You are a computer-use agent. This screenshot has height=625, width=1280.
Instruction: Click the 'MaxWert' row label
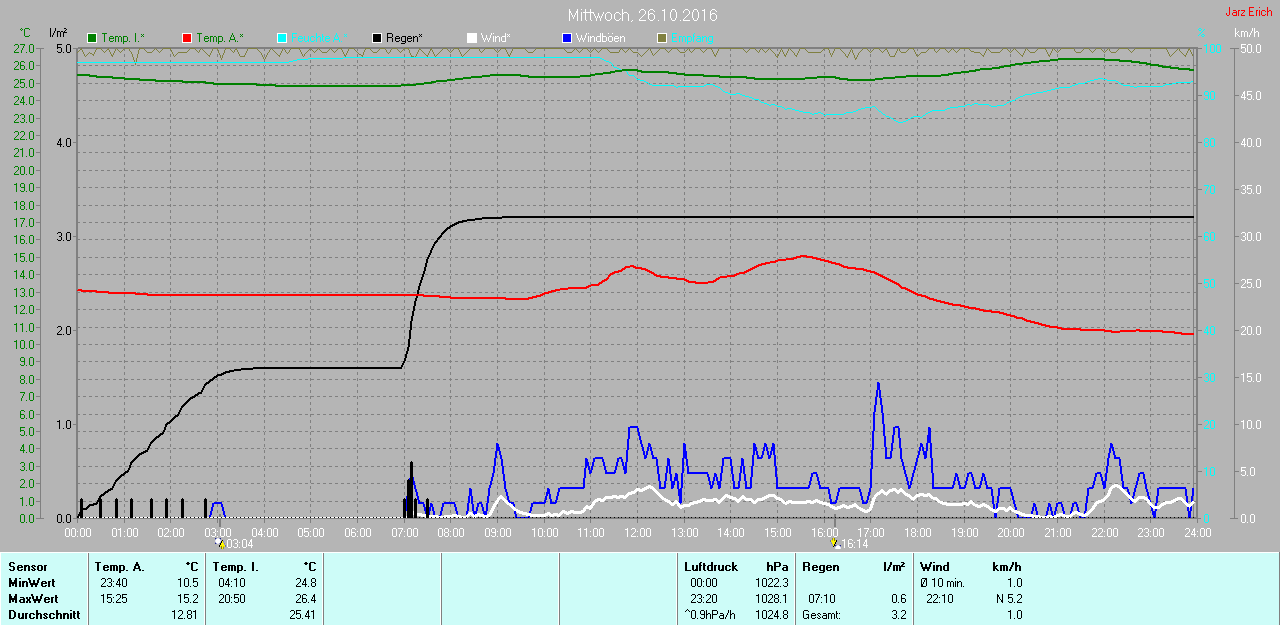point(32,599)
